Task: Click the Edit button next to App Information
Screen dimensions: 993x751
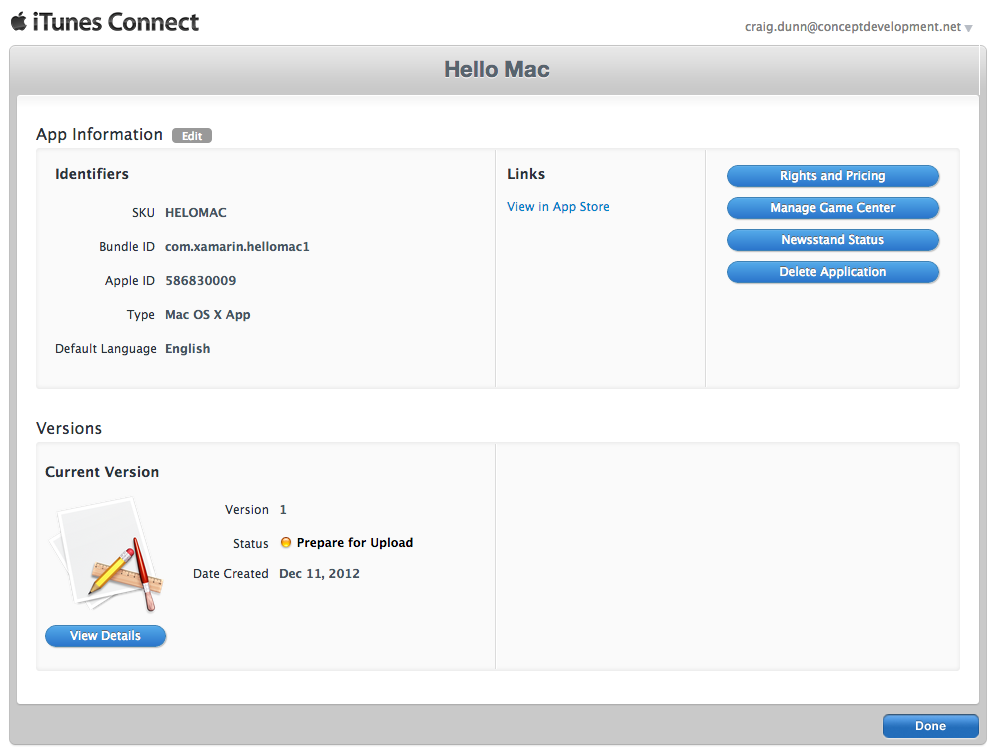Action: [191, 135]
